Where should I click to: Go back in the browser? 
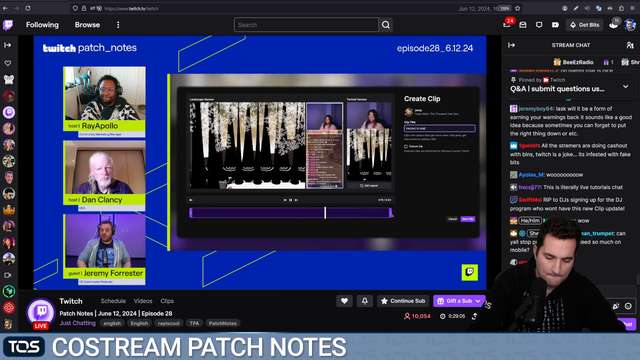point(5,8)
